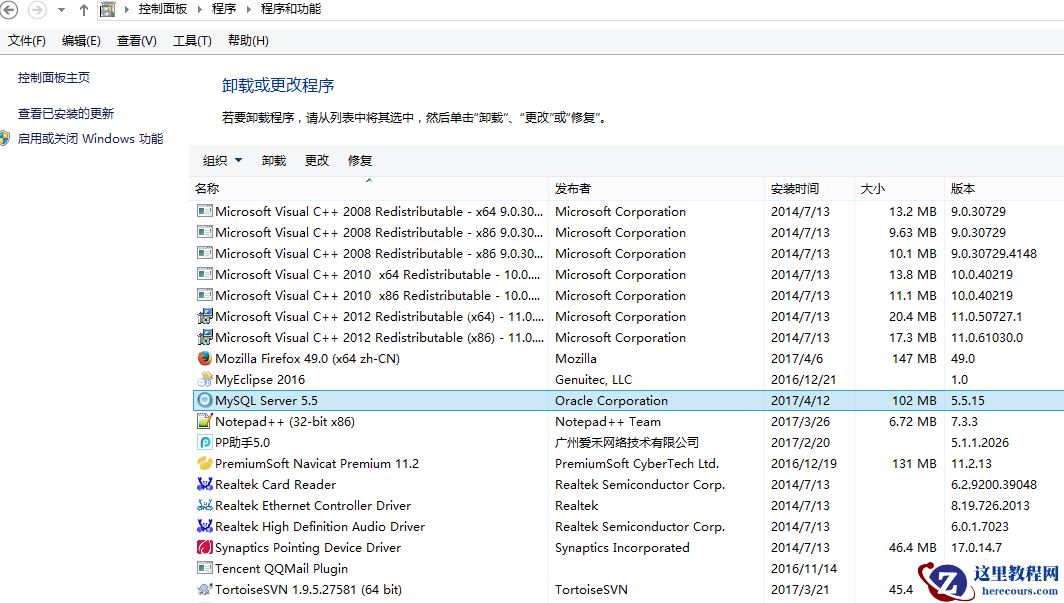The height and width of the screenshot is (603, 1064).
Task: Select PP助手5.0 entry
Action: pyautogui.click(x=242, y=443)
